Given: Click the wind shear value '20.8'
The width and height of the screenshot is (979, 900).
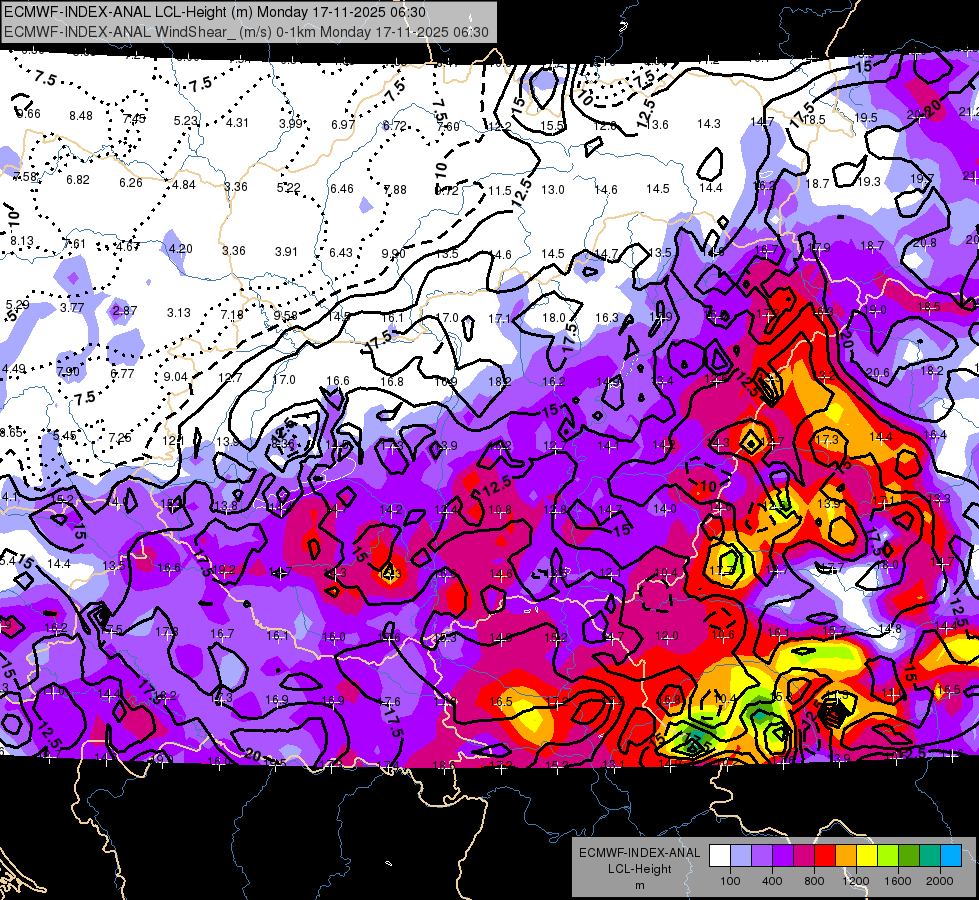Looking at the screenshot, I should click(924, 242).
